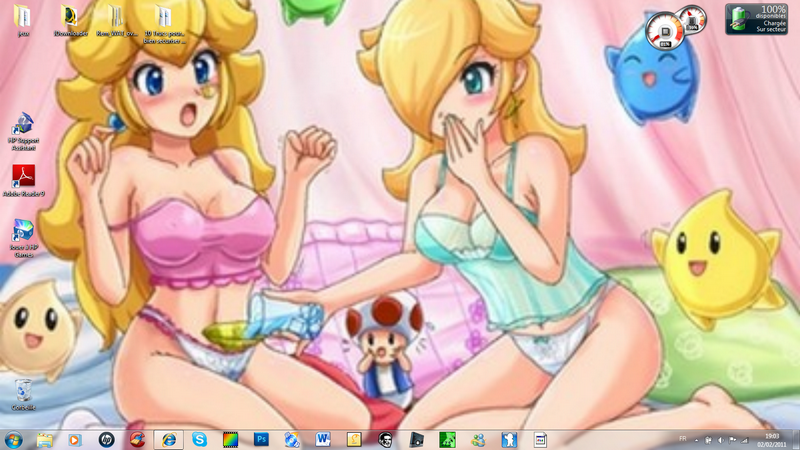This screenshot has height=450, width=800.
Task: Open the Windows Start menu orb
Action: (13, 439)
